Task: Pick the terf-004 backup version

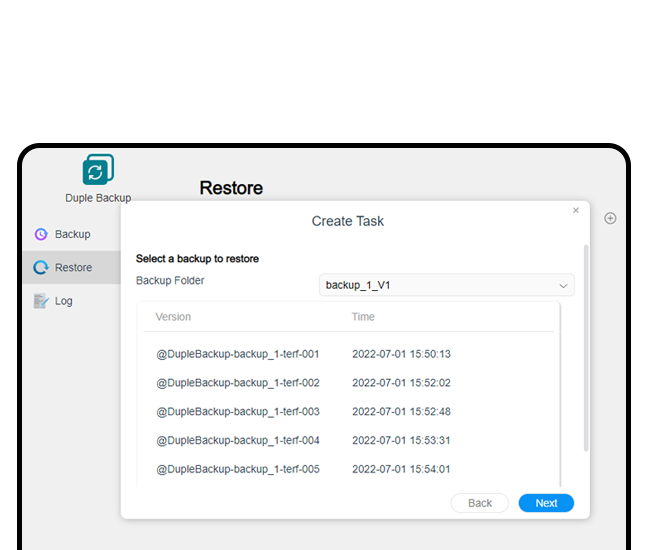Action: click(238, 441)
